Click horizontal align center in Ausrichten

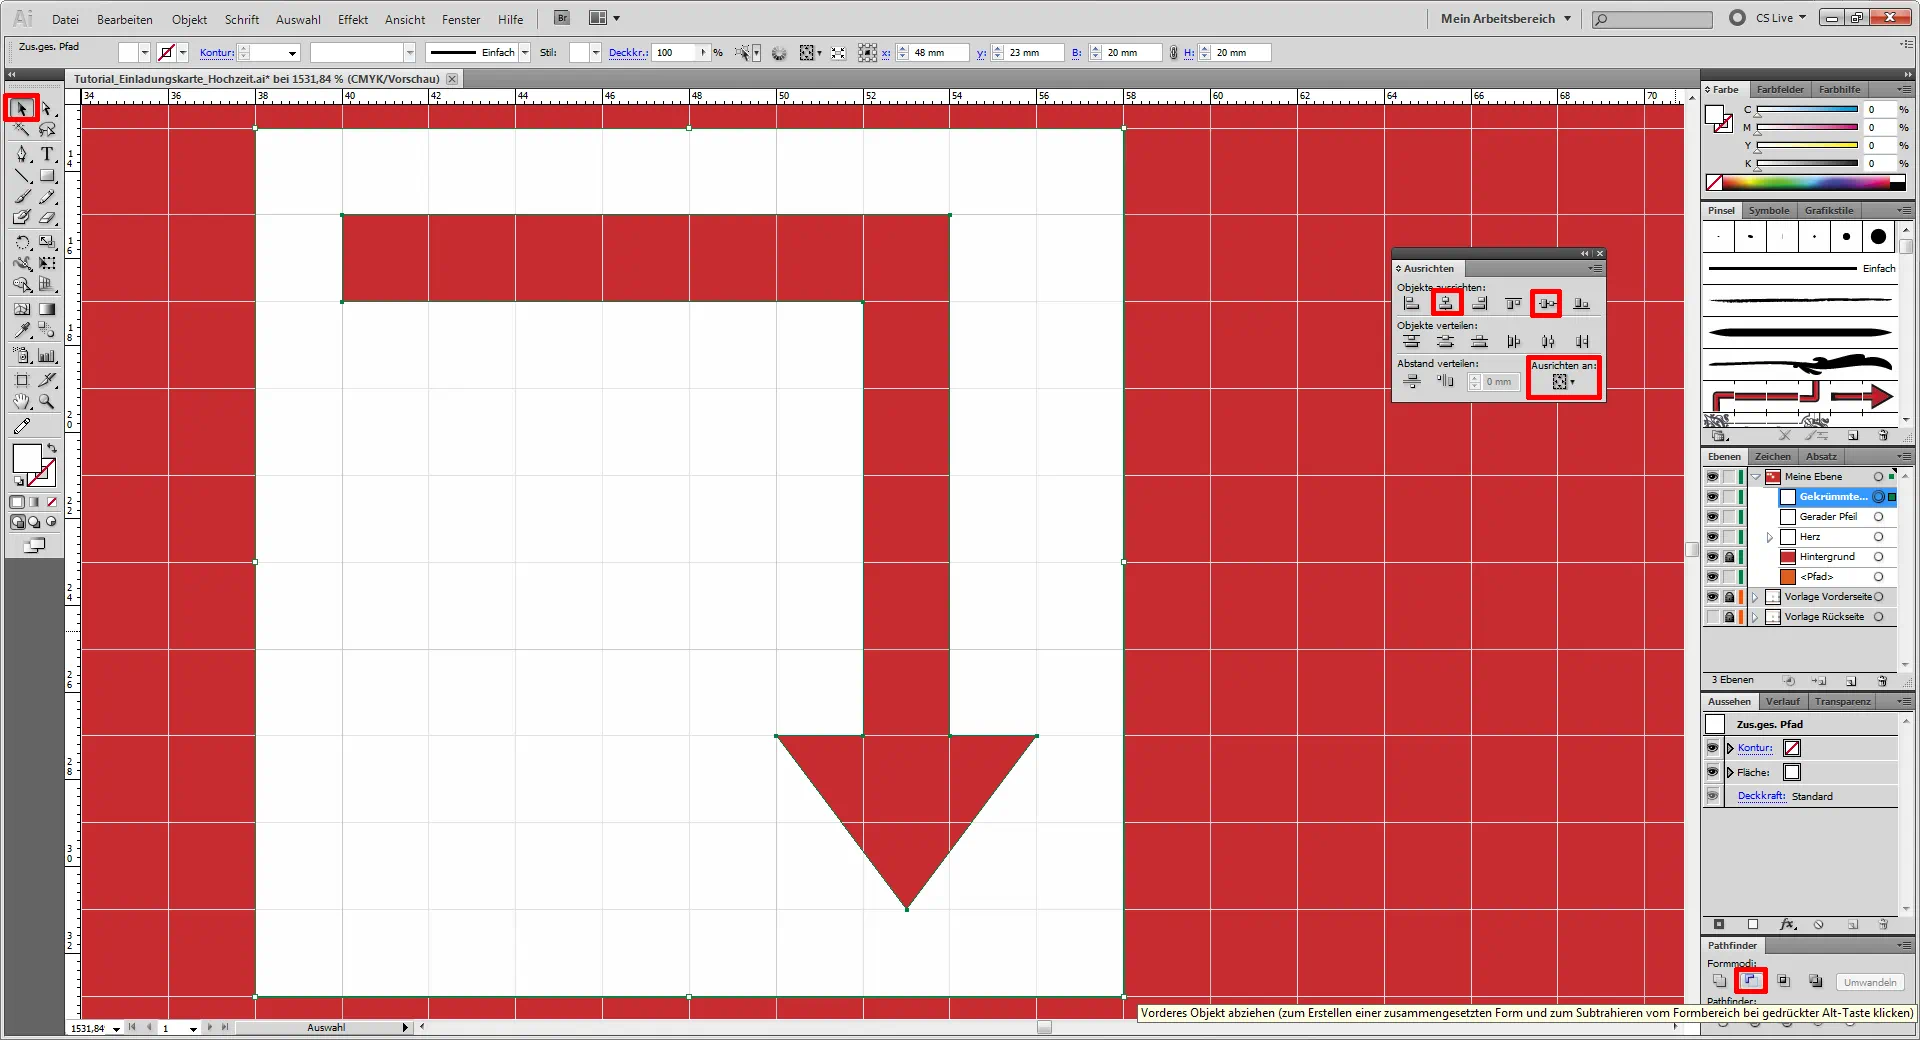pos(1446,303)
